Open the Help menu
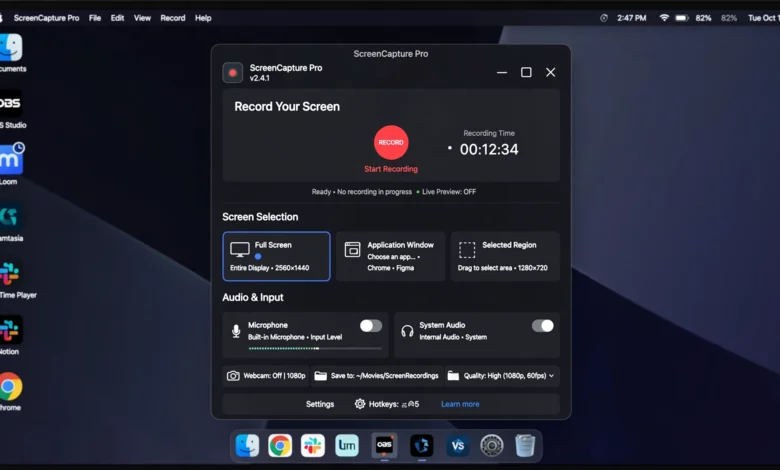 [x=203, y=18]
